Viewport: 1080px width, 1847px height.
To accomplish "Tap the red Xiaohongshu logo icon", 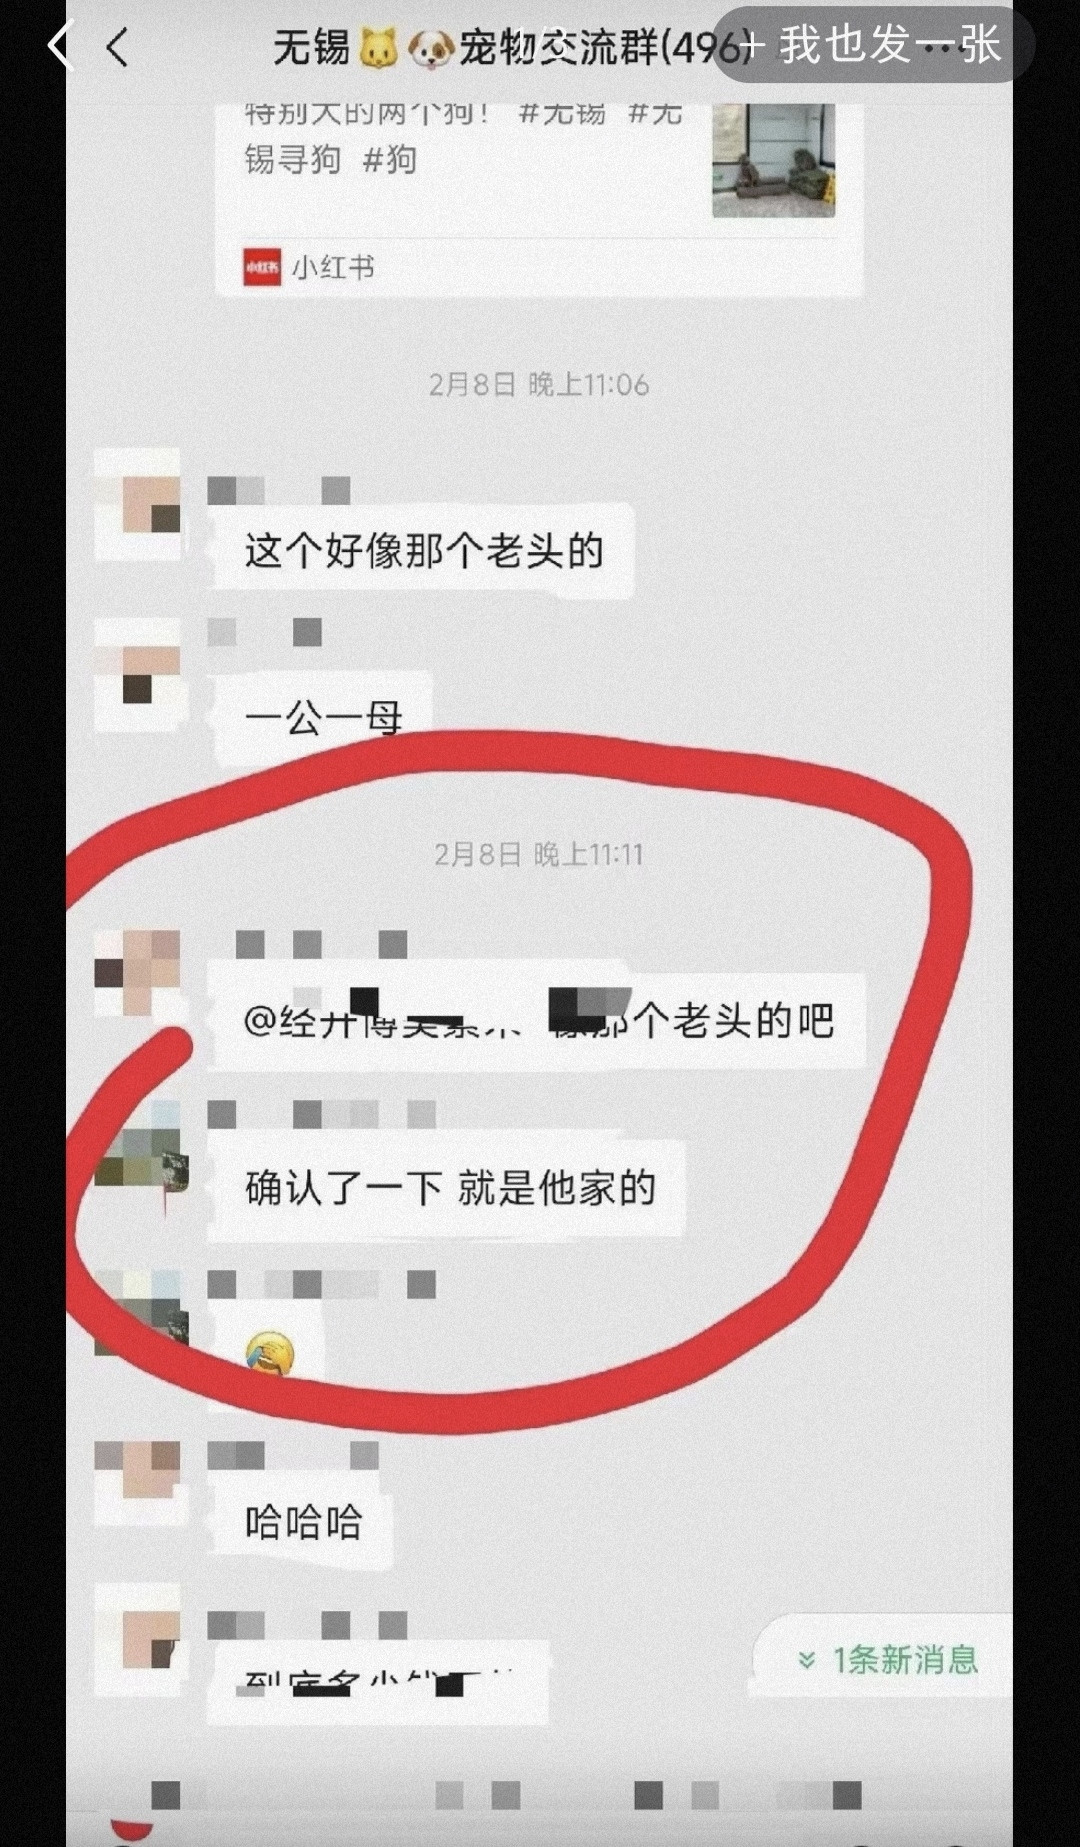I will click(262, 268).
